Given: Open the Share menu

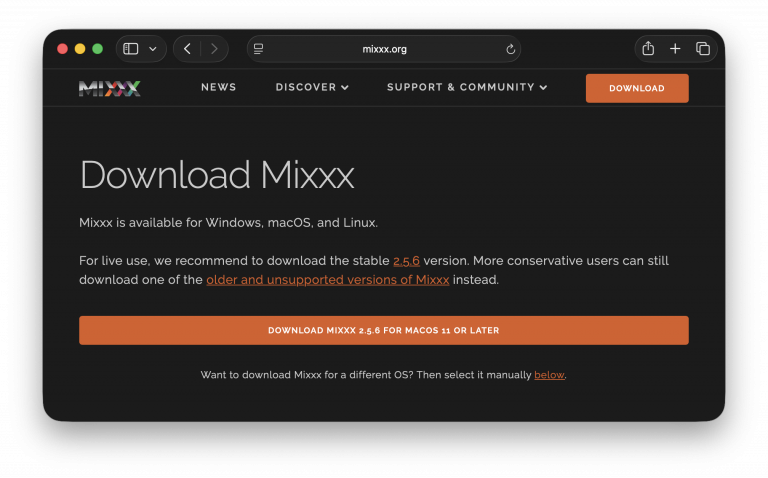Looking at the screenshot, I should click(x=648, y=49).
